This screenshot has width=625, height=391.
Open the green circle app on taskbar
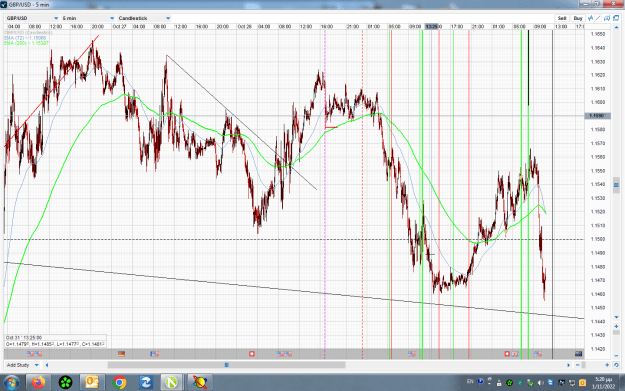coord(65,383)
